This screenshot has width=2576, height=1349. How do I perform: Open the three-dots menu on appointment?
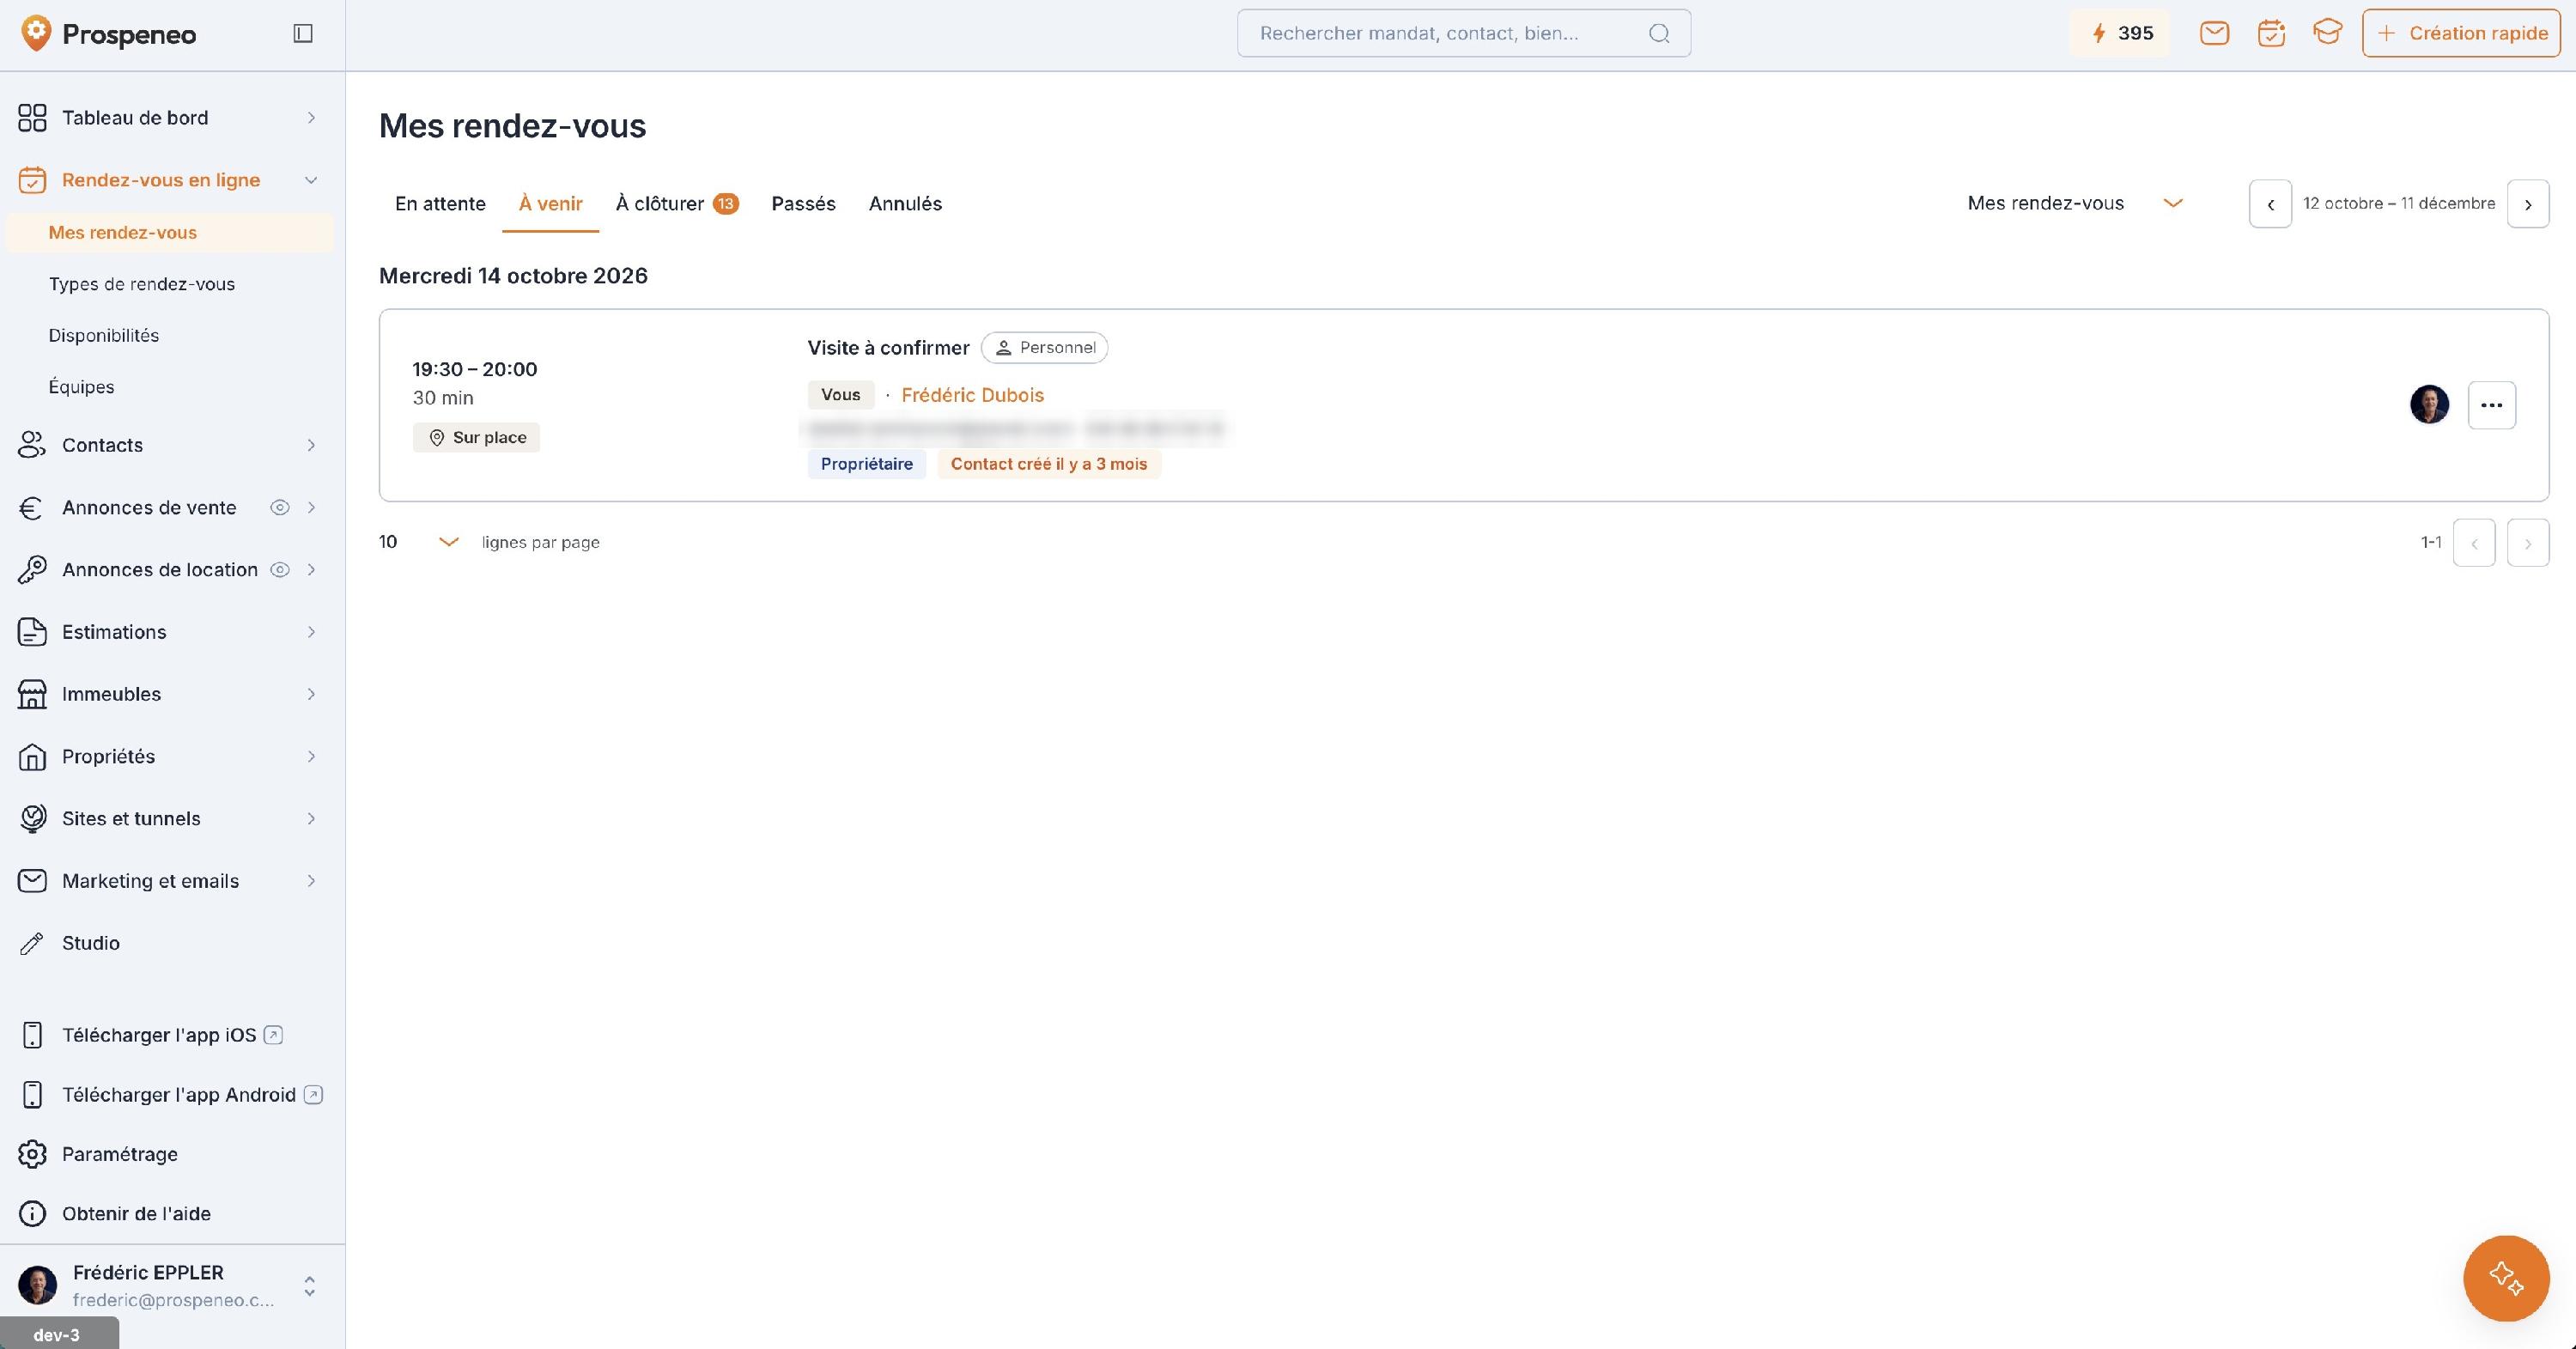2491,405
